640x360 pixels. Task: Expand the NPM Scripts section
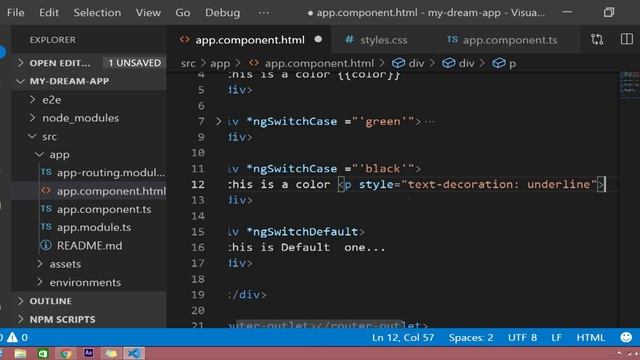pos(21,319)
